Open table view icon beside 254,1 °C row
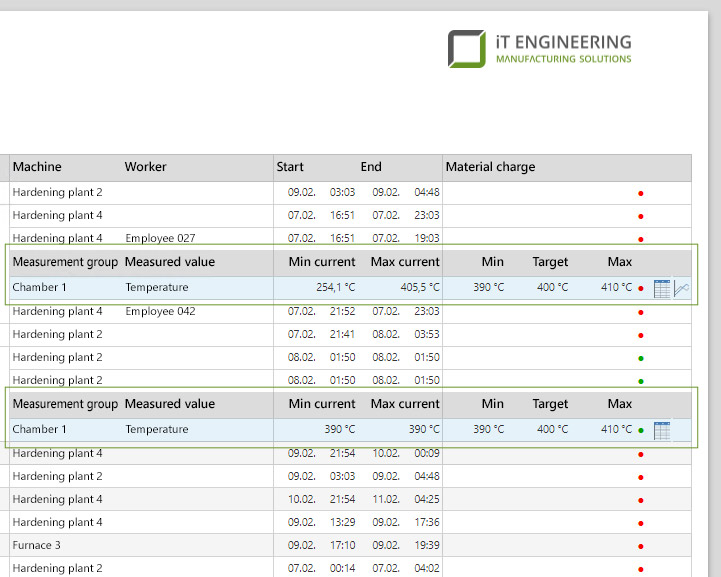The height and width of the screenshot is (577, 721). coord(661,288)
